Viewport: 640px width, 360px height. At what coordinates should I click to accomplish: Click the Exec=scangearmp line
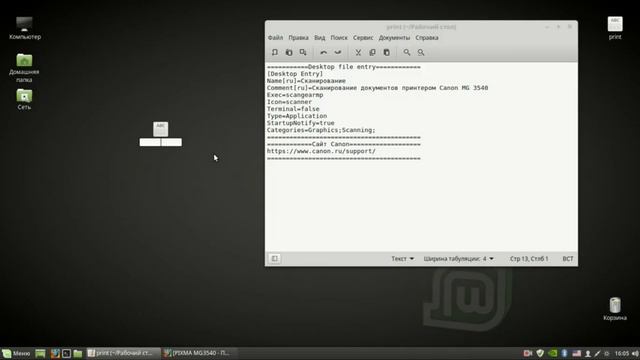click(295, 95)
